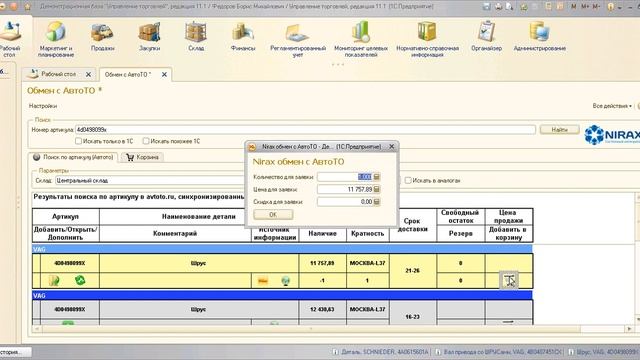Click price cell 11 757,89 in table
Viewport: 640px width, 360px height.
322,263
